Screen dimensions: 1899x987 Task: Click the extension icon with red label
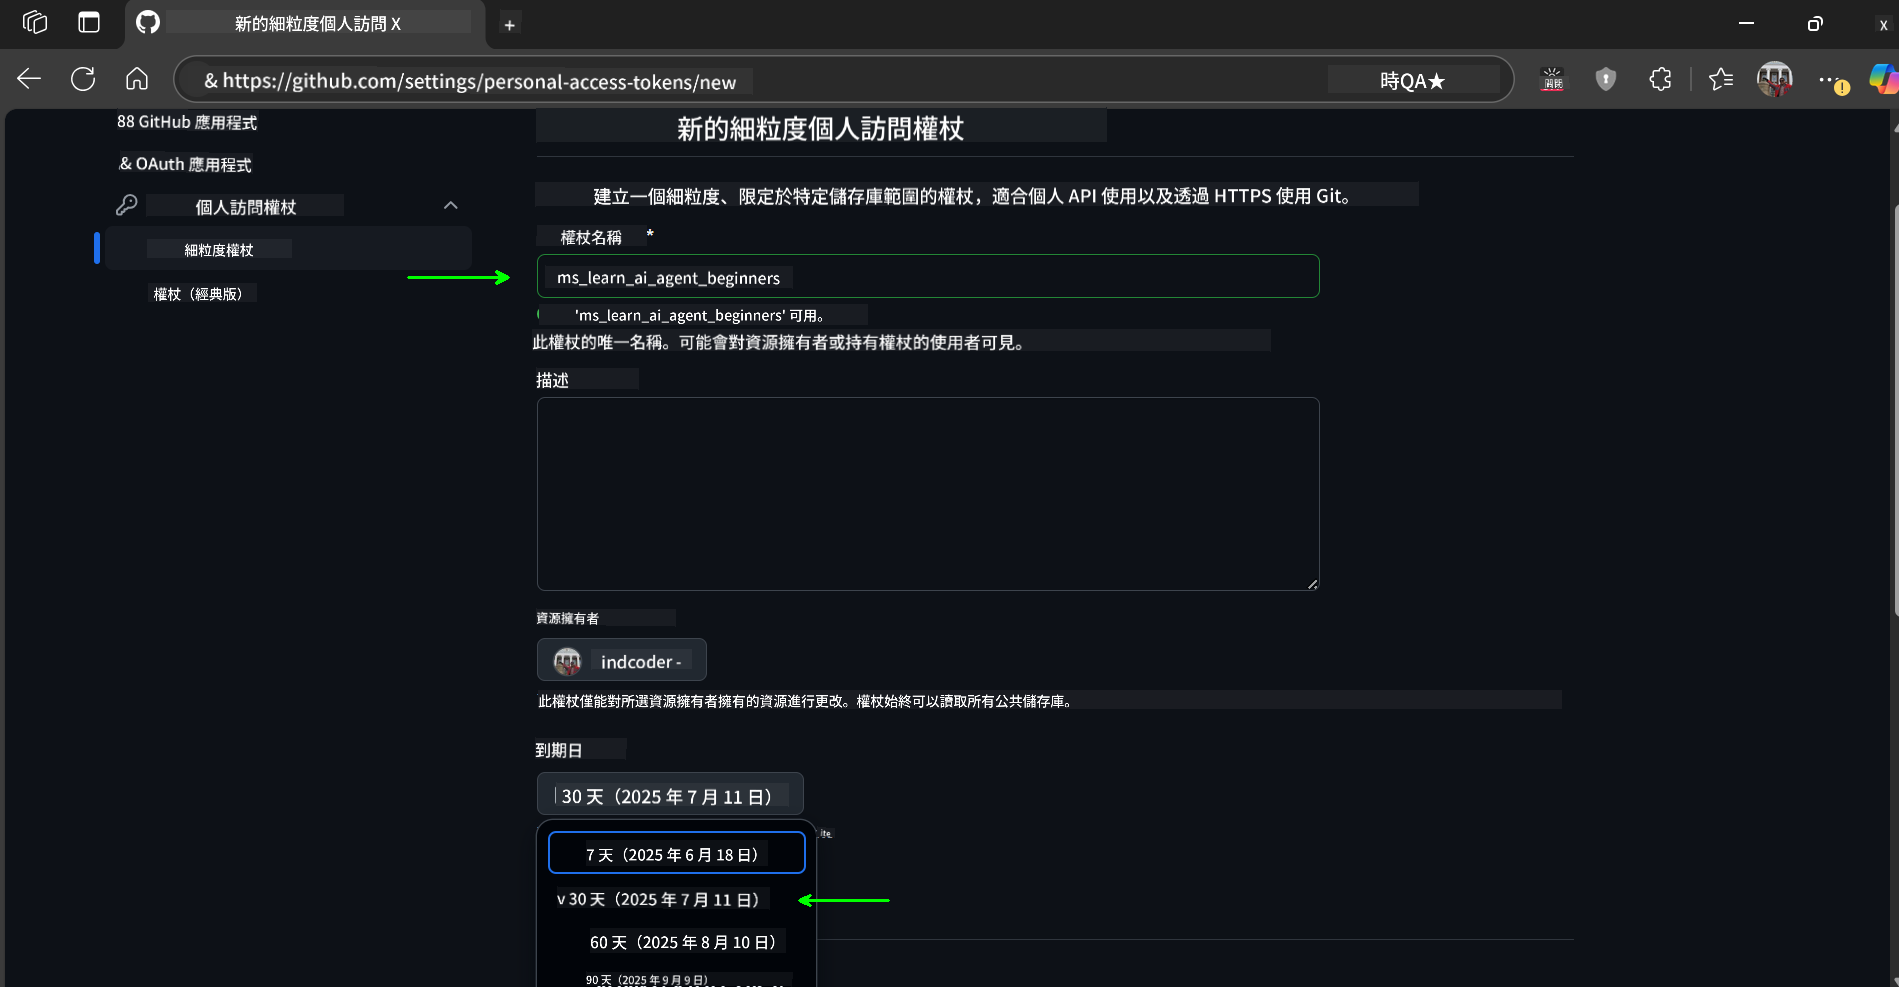coord(1552,79)
